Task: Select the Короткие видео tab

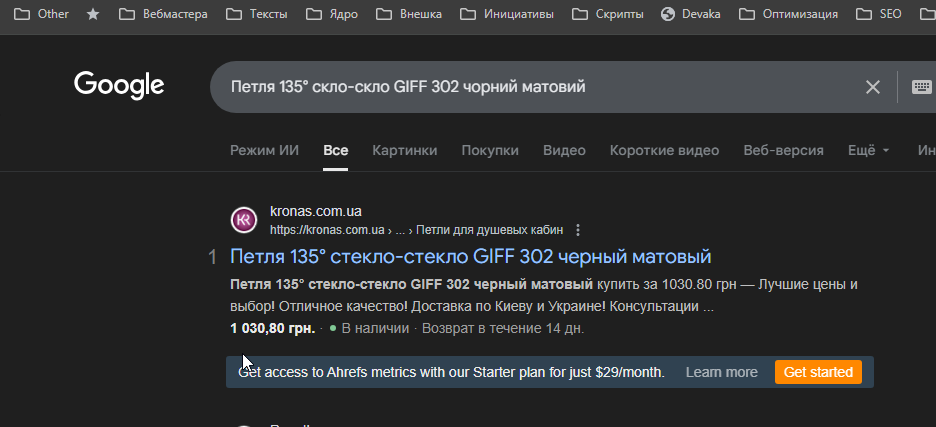Action: click(x=664, y=150)
